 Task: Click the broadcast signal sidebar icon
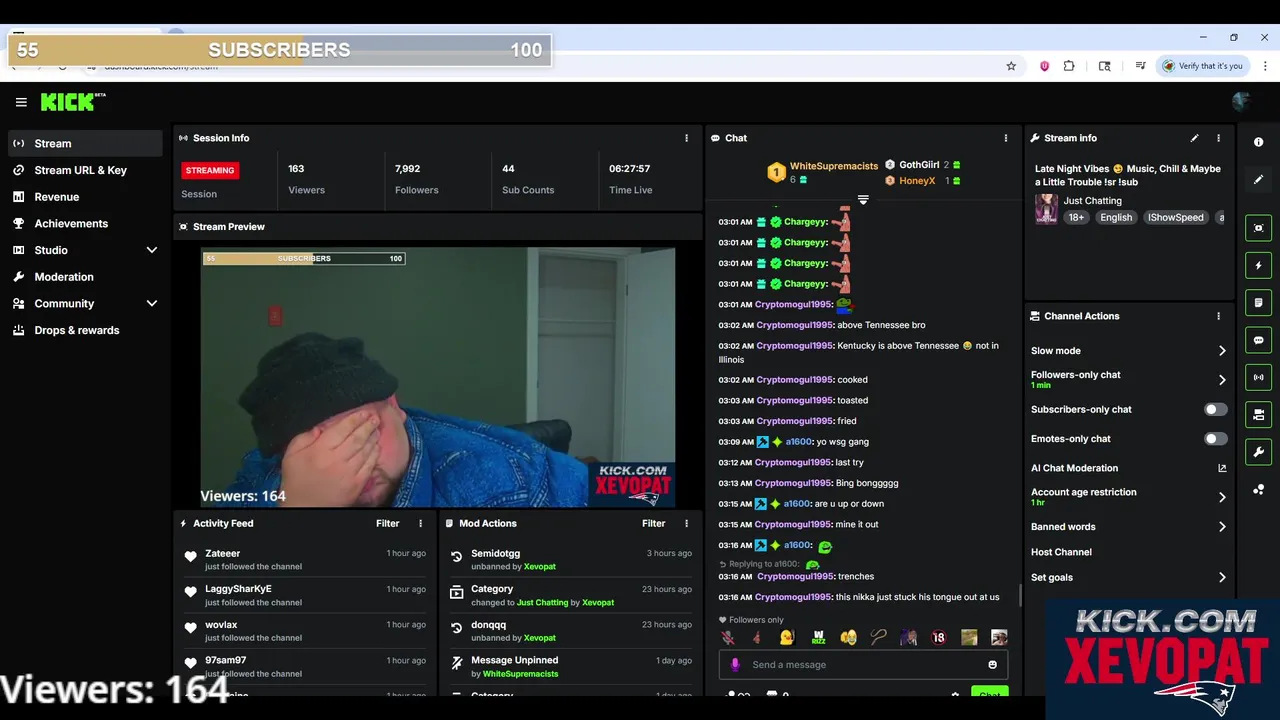(1258, 377)
